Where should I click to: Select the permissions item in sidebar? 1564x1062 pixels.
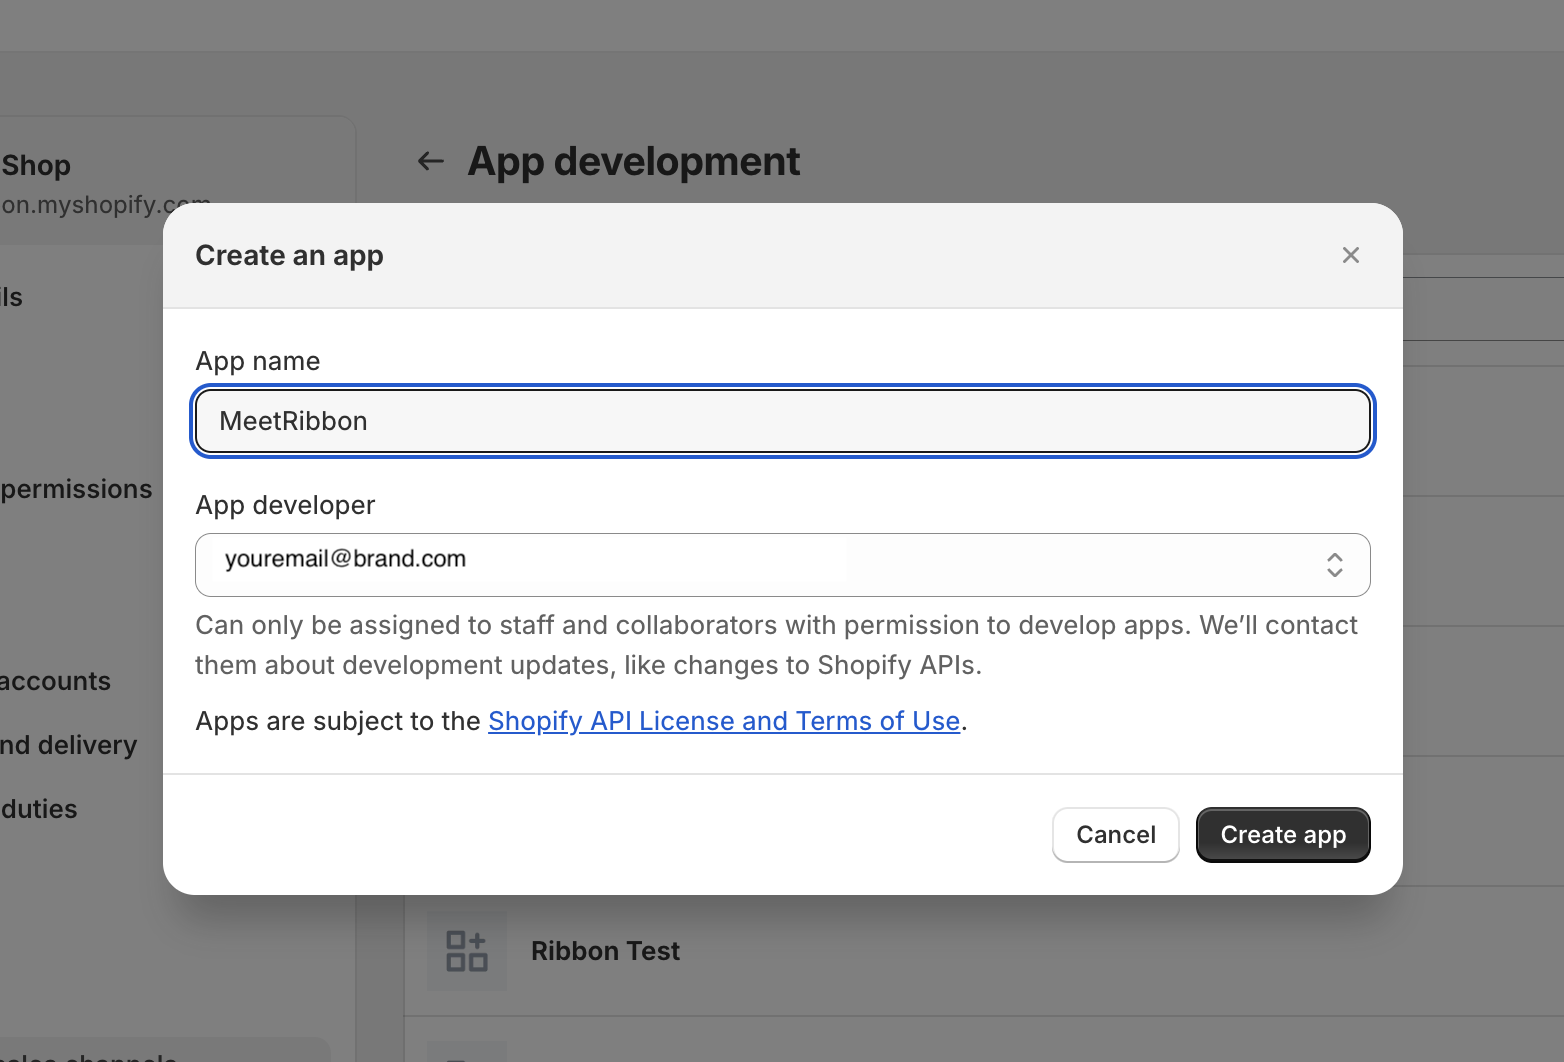[77, 489]
